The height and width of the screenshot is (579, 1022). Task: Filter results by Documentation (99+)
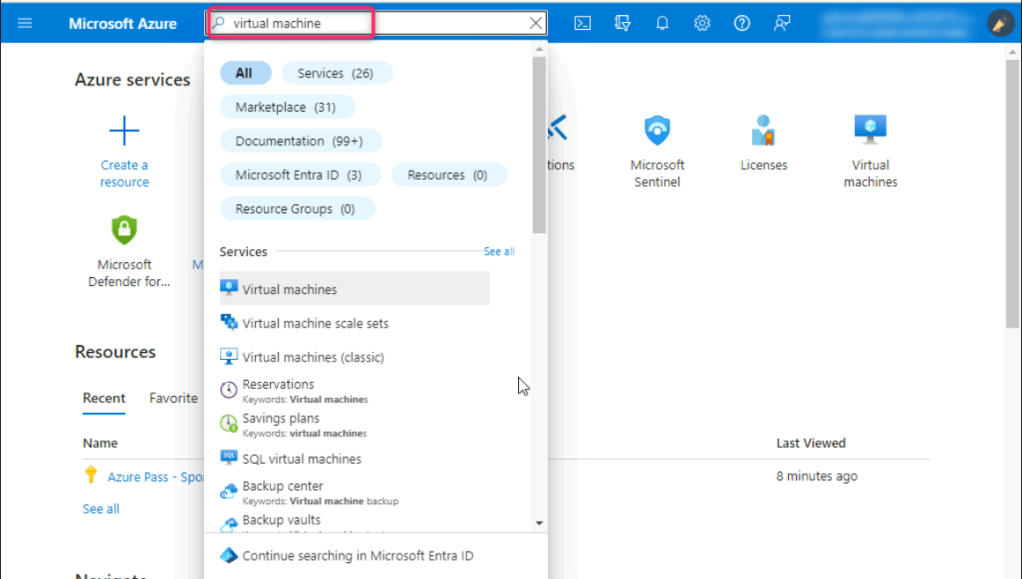pyautogui.click(x=299, y=141)
